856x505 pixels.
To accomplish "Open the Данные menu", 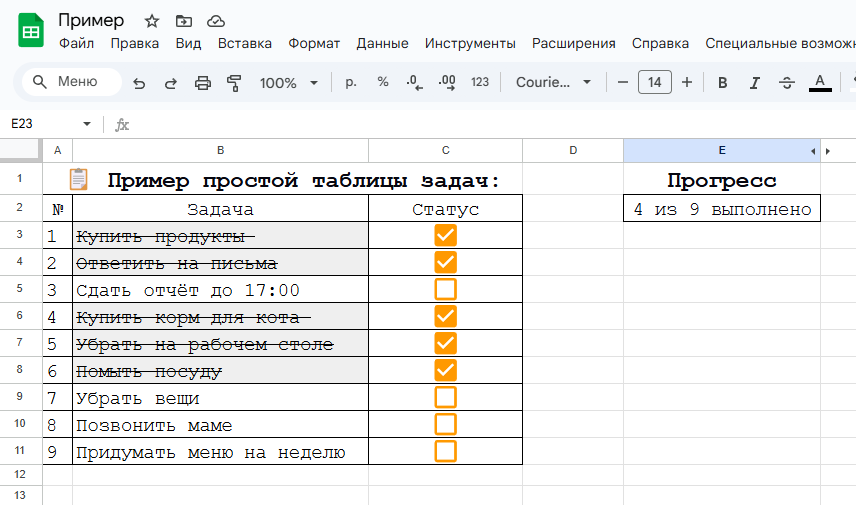I will coord(382,43).
